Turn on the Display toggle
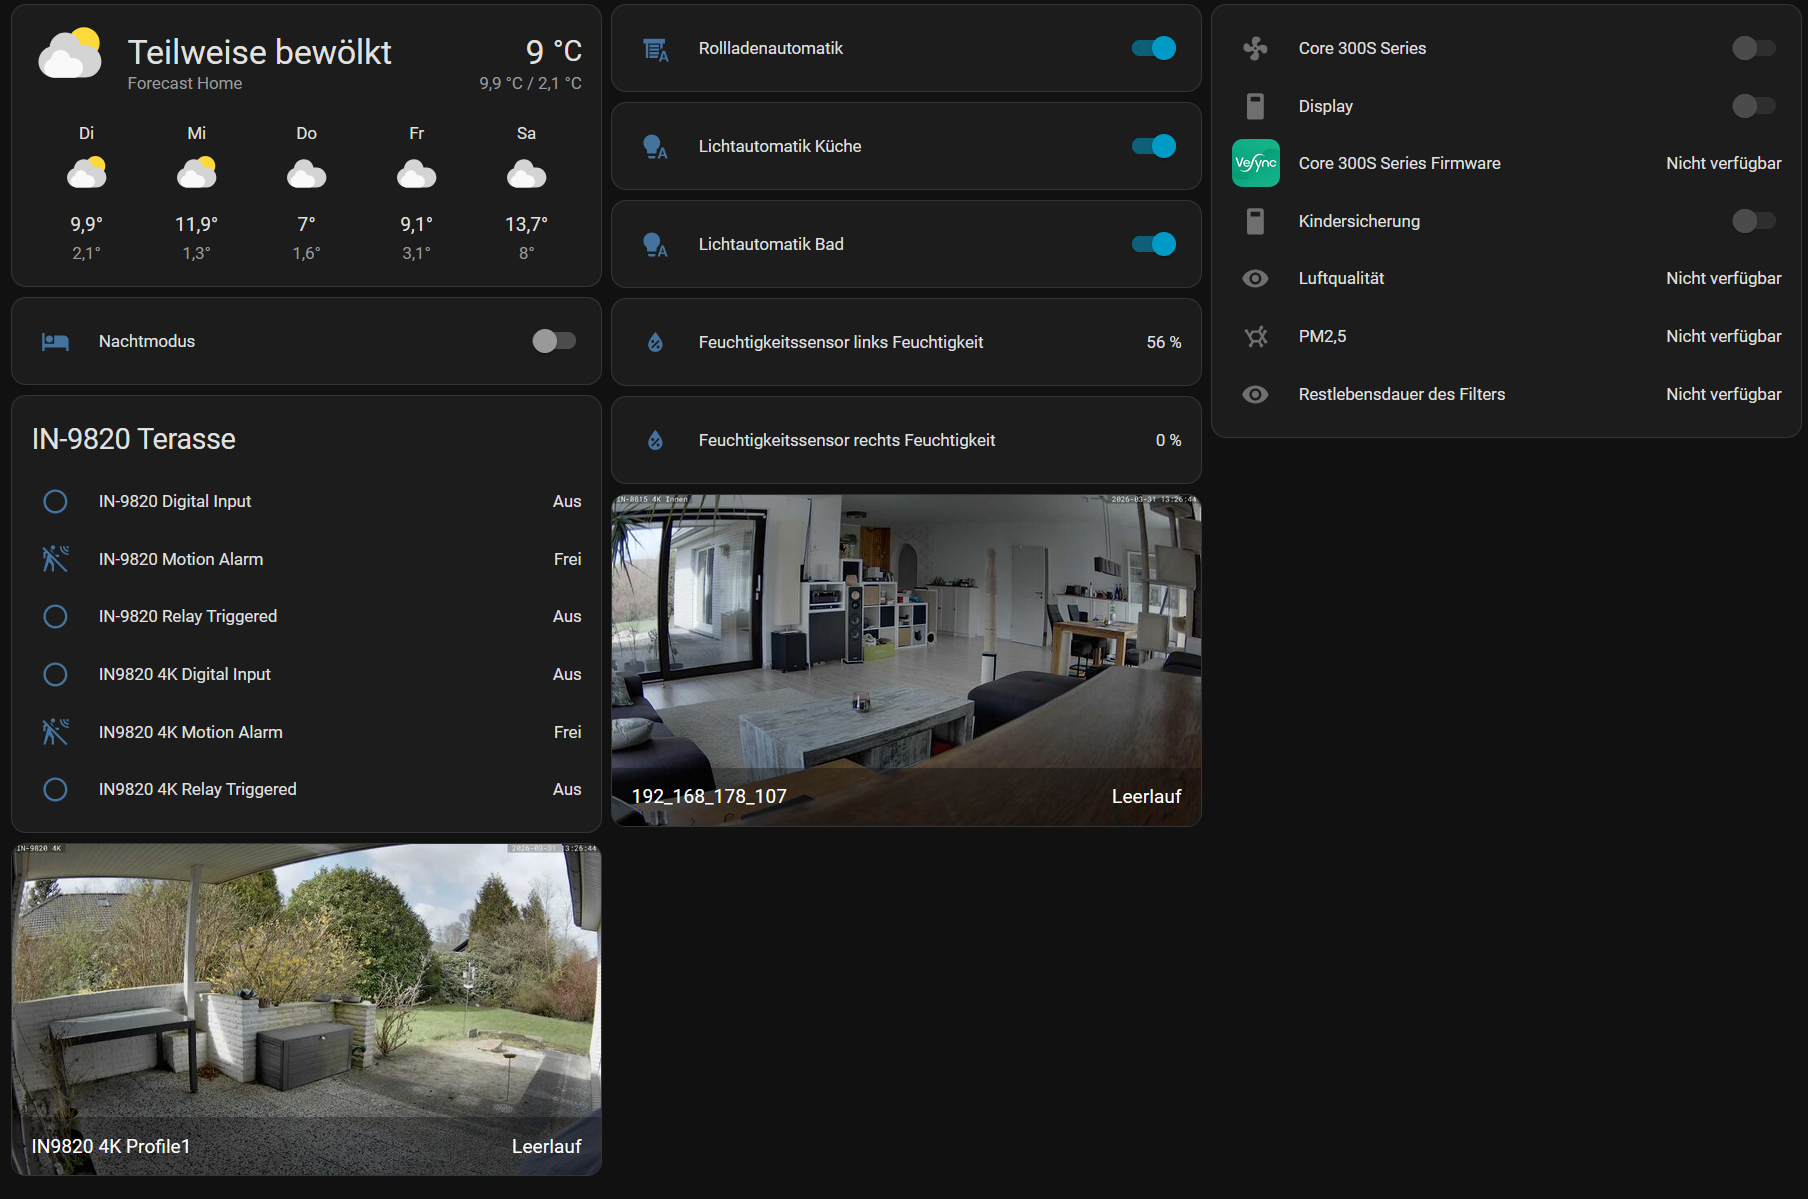This screenshot has height=1199, width=1808. point(1753,106)
